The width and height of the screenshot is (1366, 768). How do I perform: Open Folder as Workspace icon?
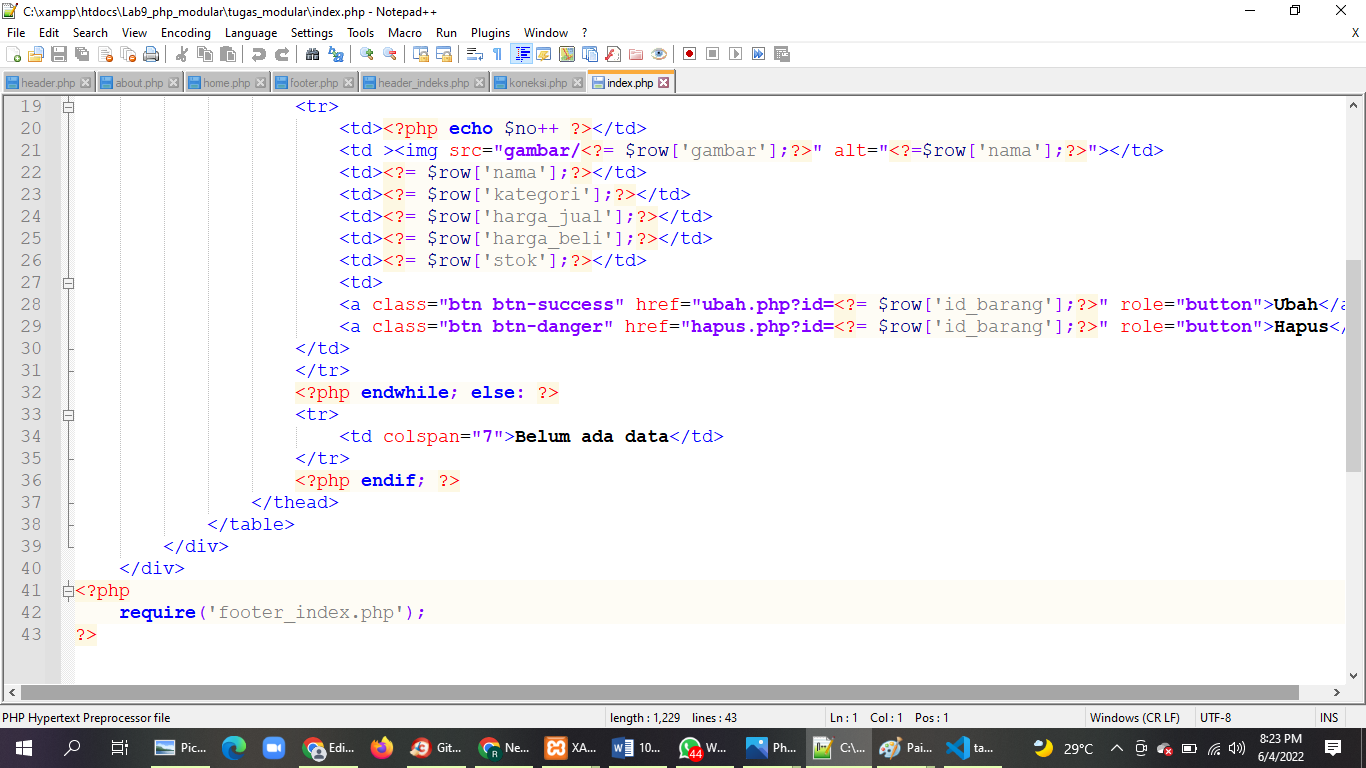click(x=636, y=54)
